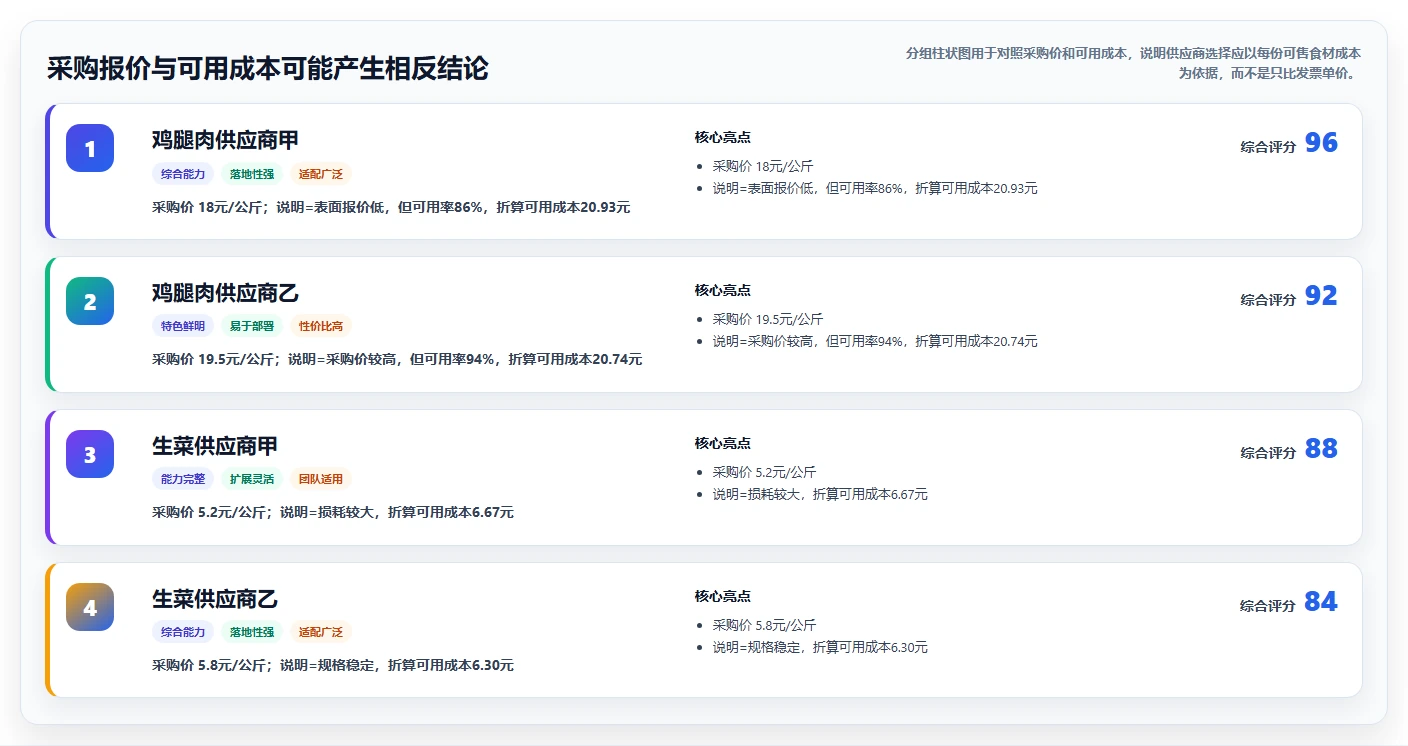Click the bold summary line with 可用成本20.74元

tap(397, 359)
